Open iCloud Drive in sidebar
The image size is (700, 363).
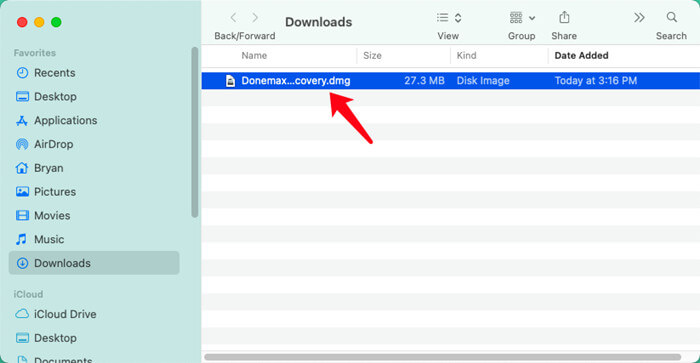click(x=65, y=314)
